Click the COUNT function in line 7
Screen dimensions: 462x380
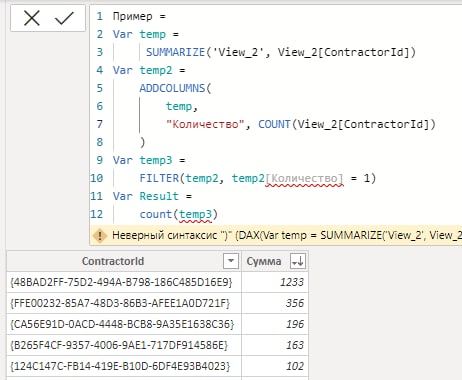274,124
